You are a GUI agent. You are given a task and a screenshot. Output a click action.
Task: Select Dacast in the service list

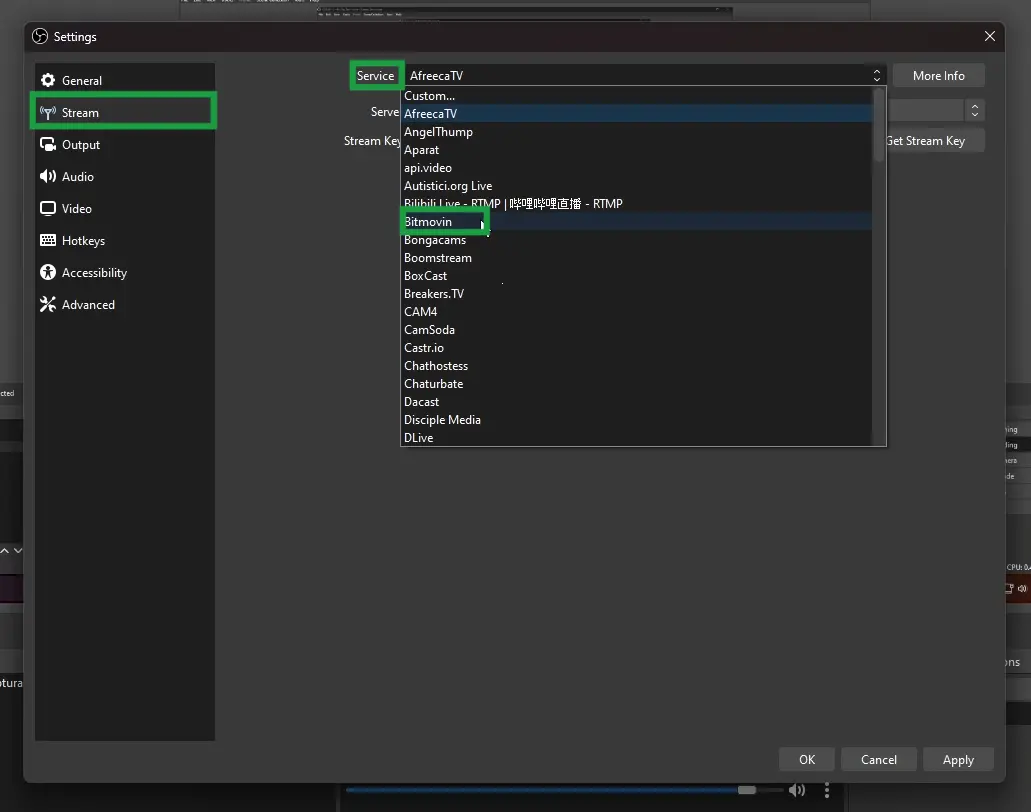[636, 402]
